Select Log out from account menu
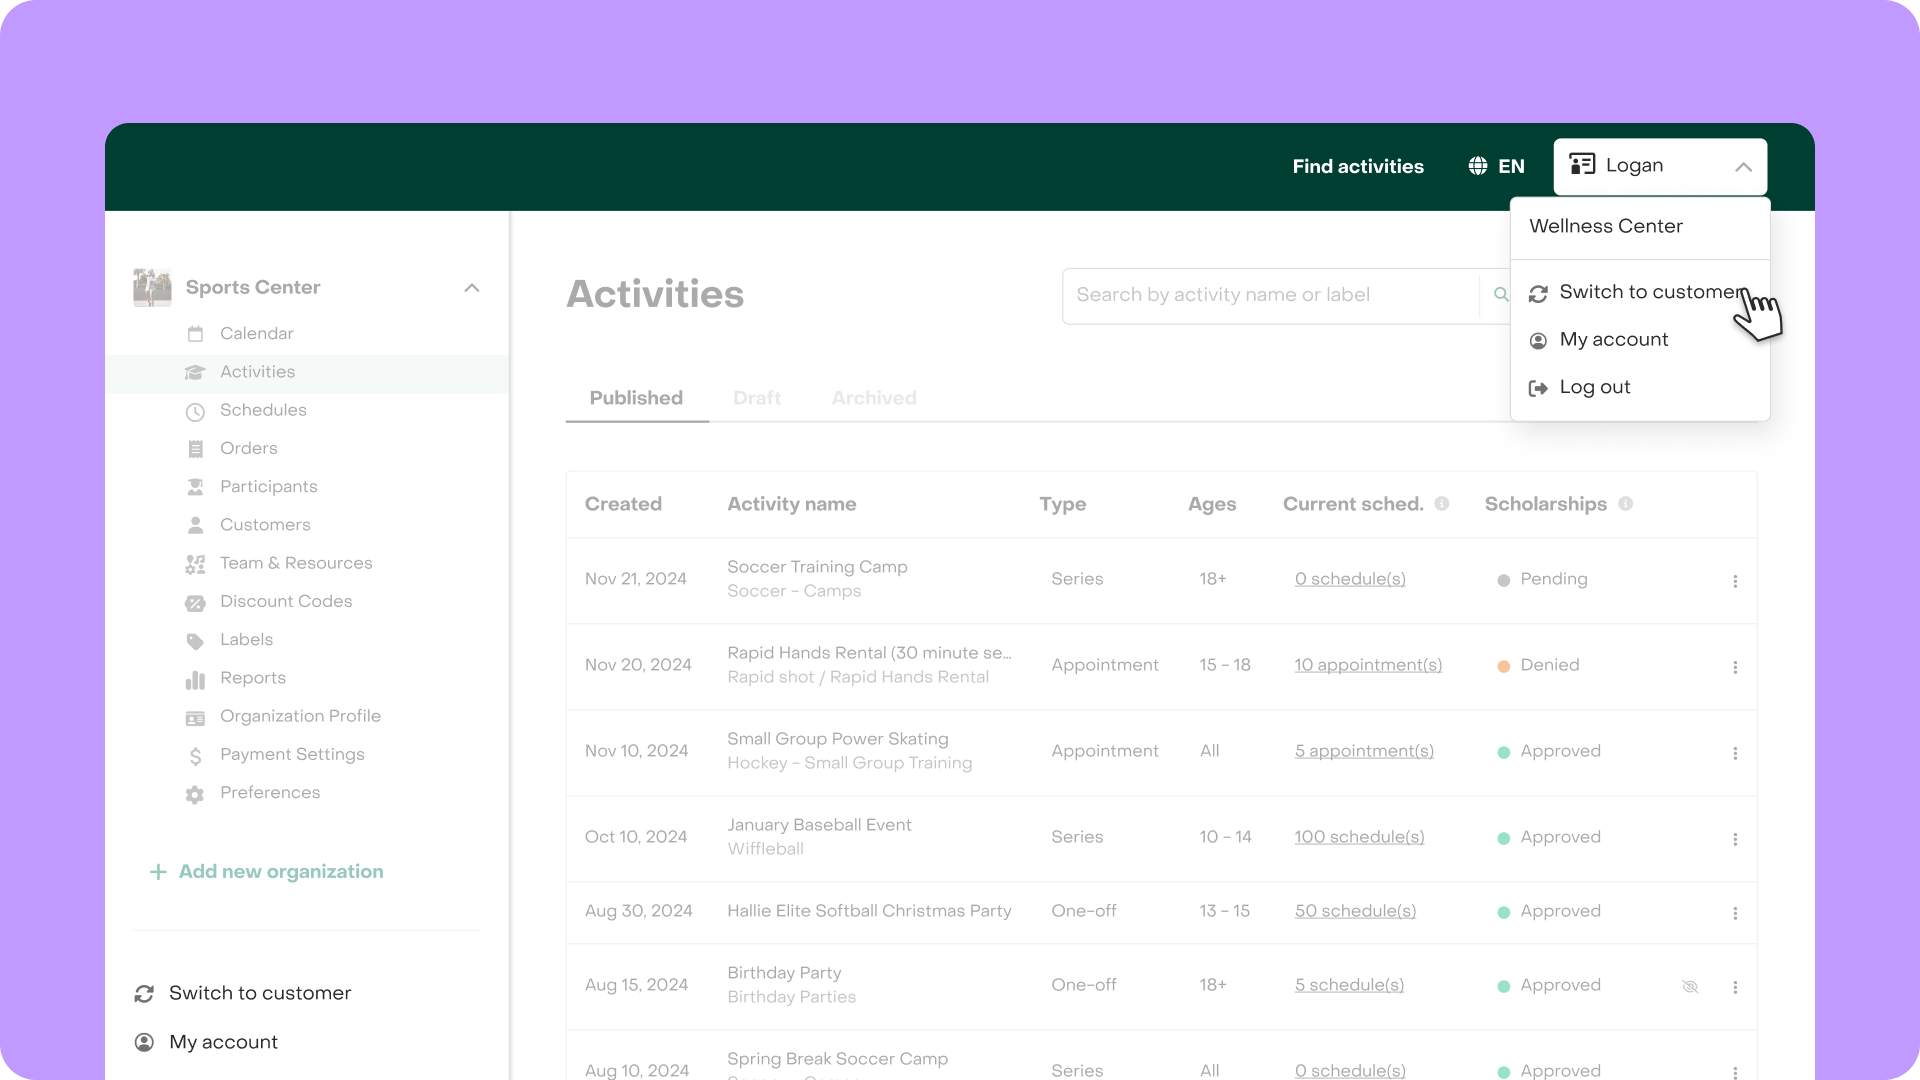Image resolution: width=1920 pixels, height=1080 pixels. (1594, 388)
